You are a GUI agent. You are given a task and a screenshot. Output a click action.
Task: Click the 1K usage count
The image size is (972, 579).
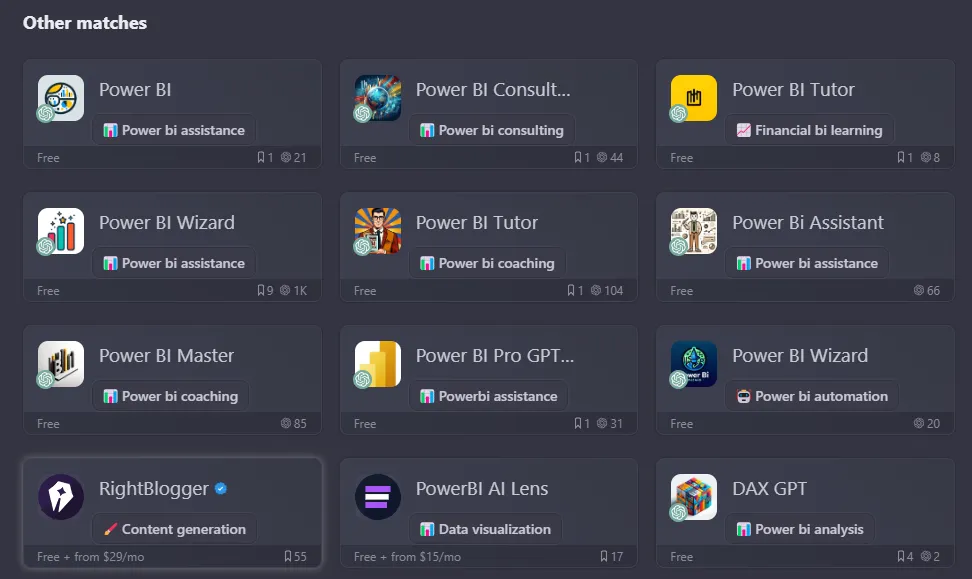coord(300,290)
